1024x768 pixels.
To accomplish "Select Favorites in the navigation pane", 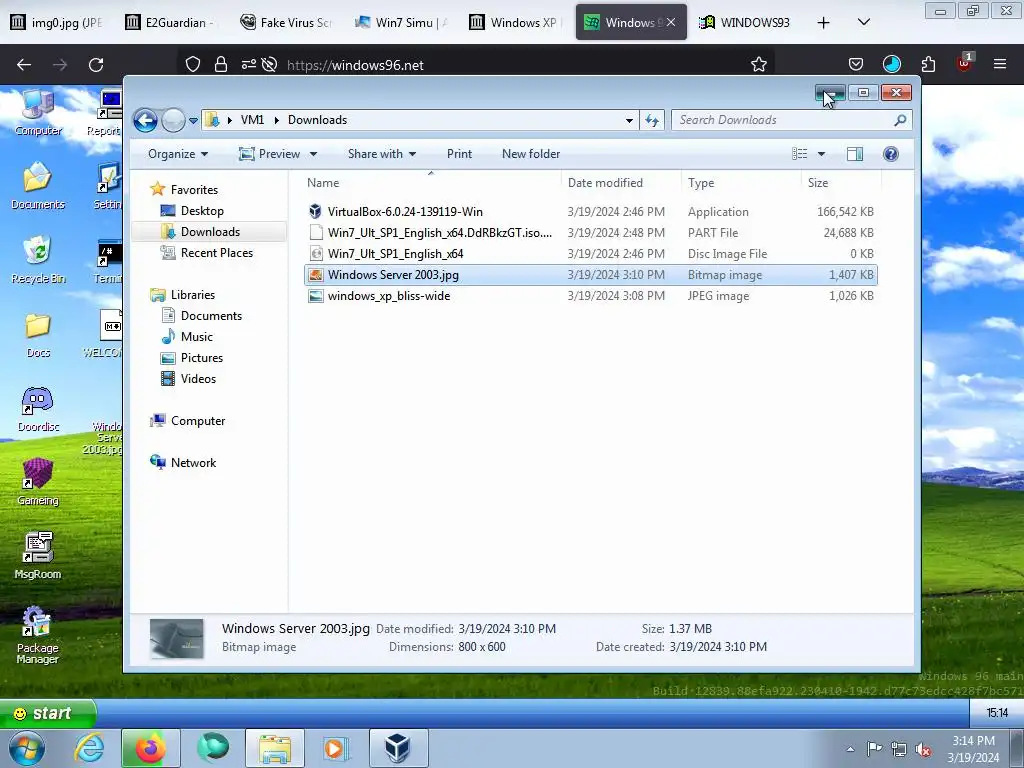I will click(194, 190).
